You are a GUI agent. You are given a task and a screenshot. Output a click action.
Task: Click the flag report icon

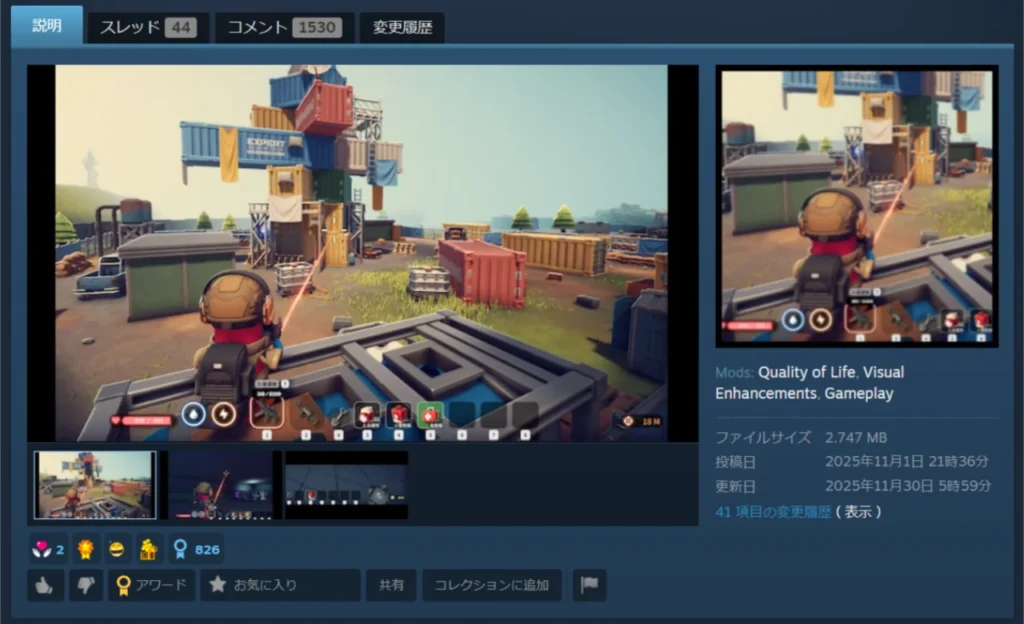coord(589,586)
